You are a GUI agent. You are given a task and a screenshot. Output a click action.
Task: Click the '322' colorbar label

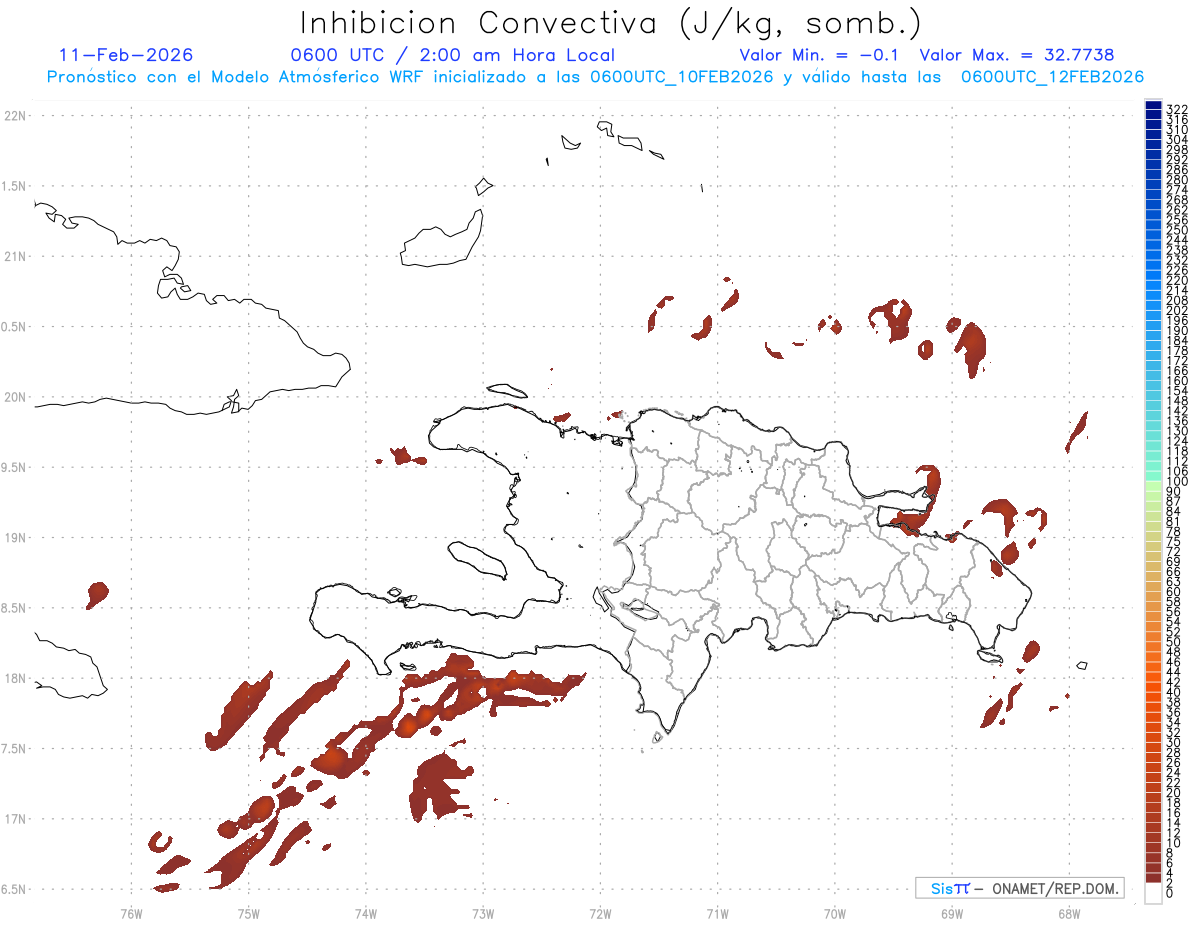(1177, 109)
